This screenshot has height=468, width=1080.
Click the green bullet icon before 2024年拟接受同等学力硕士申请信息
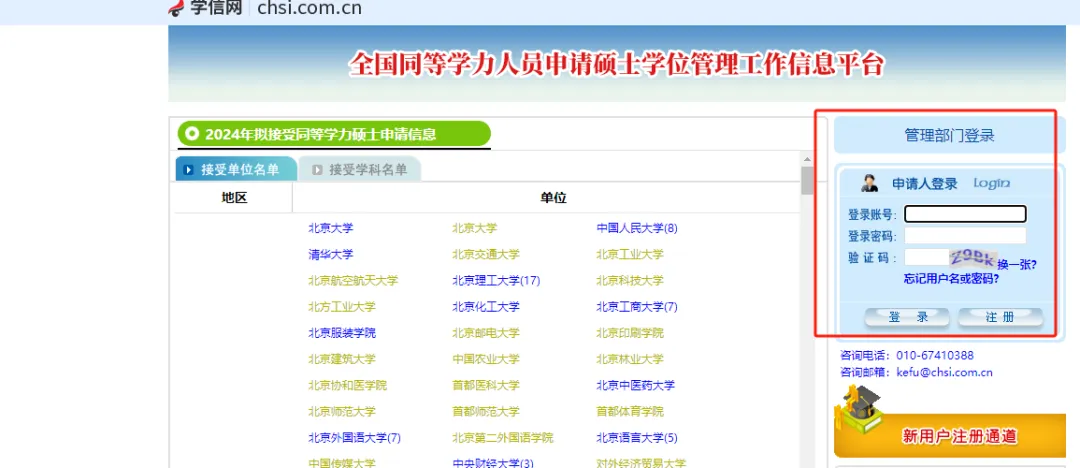[191, 134]
